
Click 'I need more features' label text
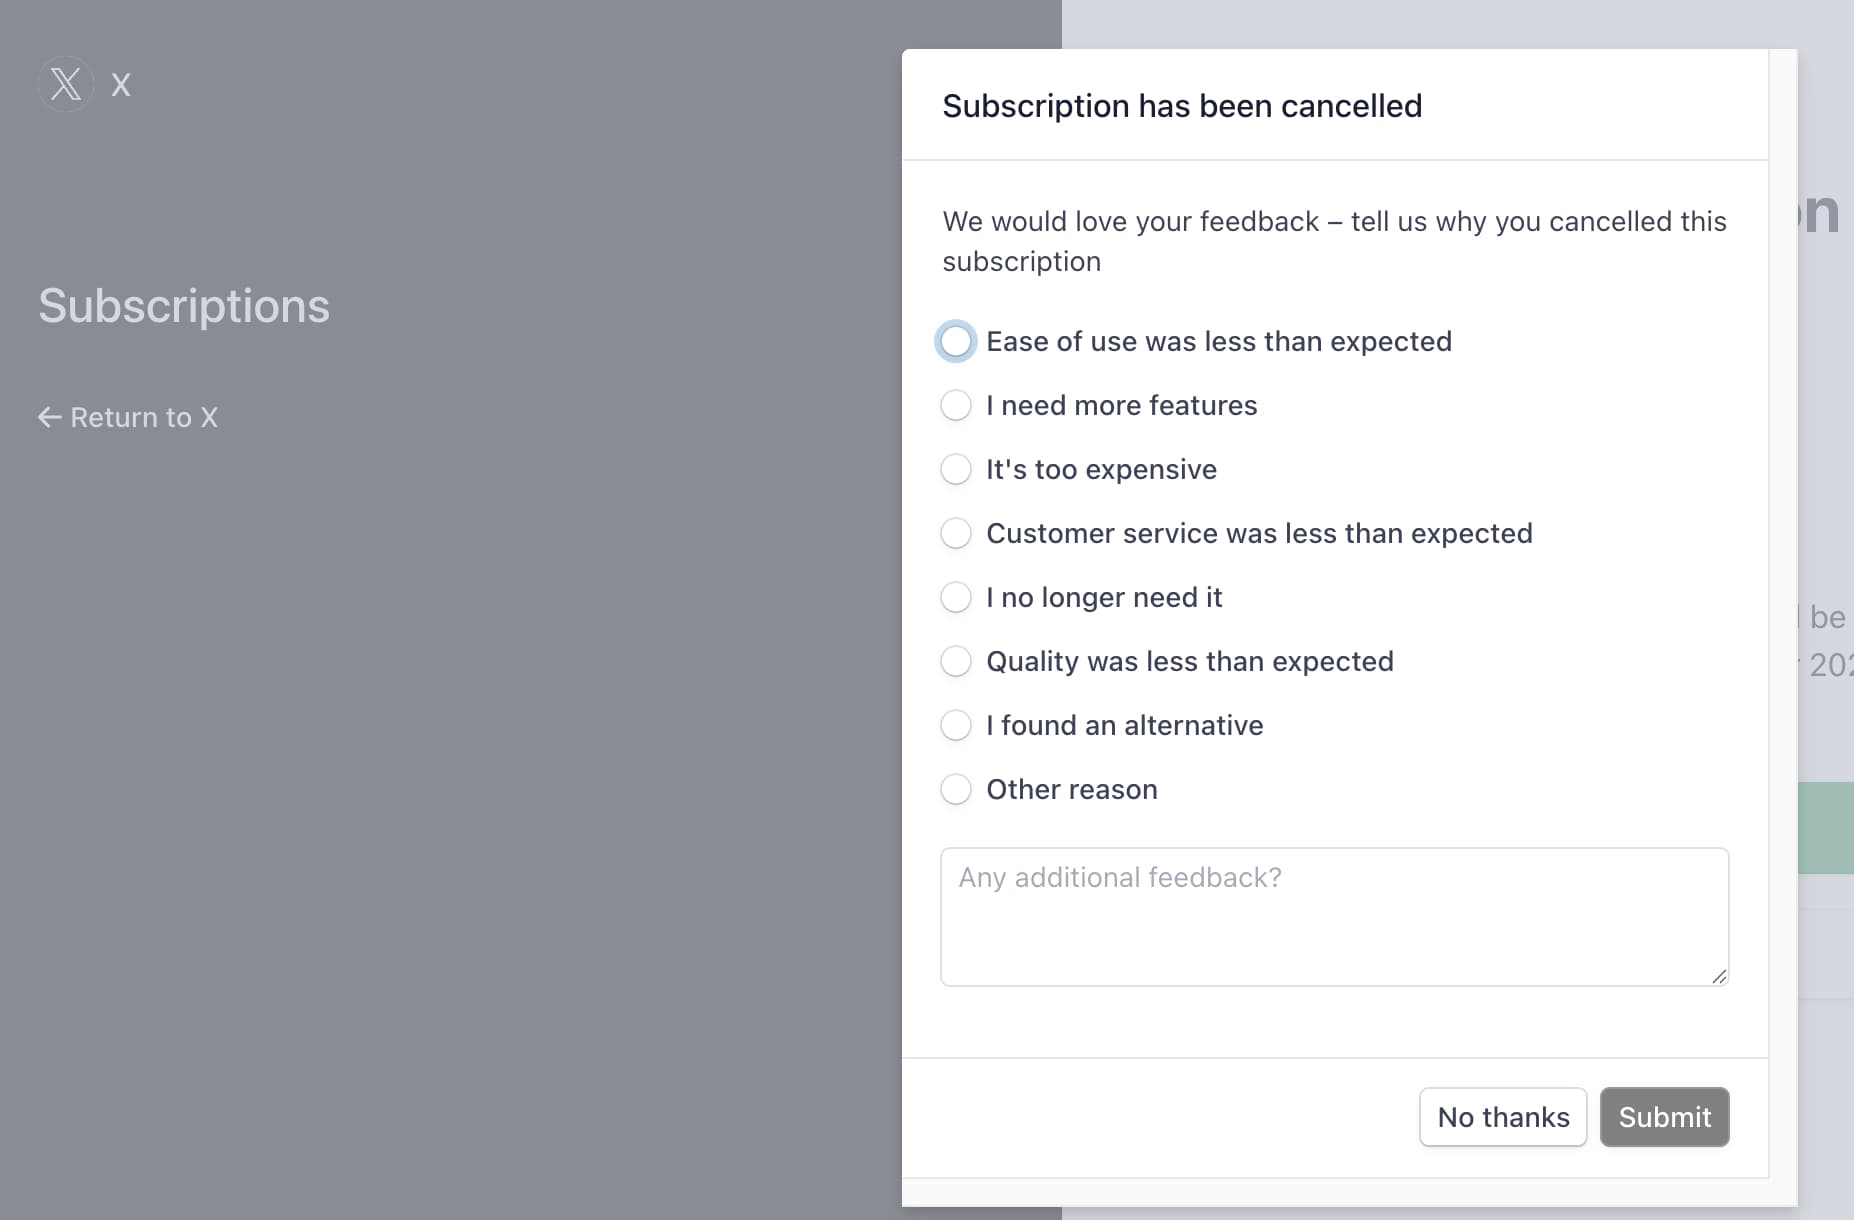[1121, 406]
